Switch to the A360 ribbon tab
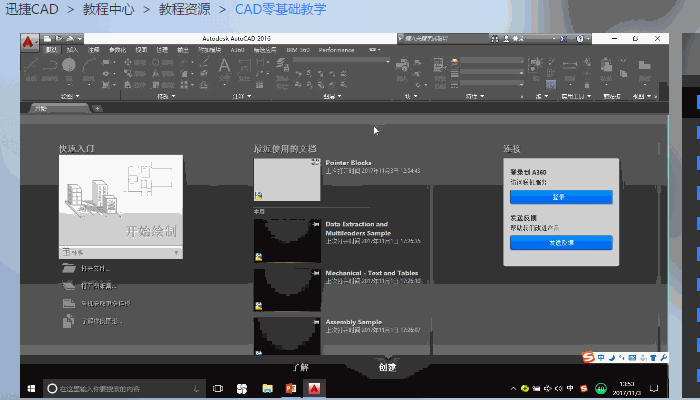This screenshot has height=400, width=700. click(237, 50)
